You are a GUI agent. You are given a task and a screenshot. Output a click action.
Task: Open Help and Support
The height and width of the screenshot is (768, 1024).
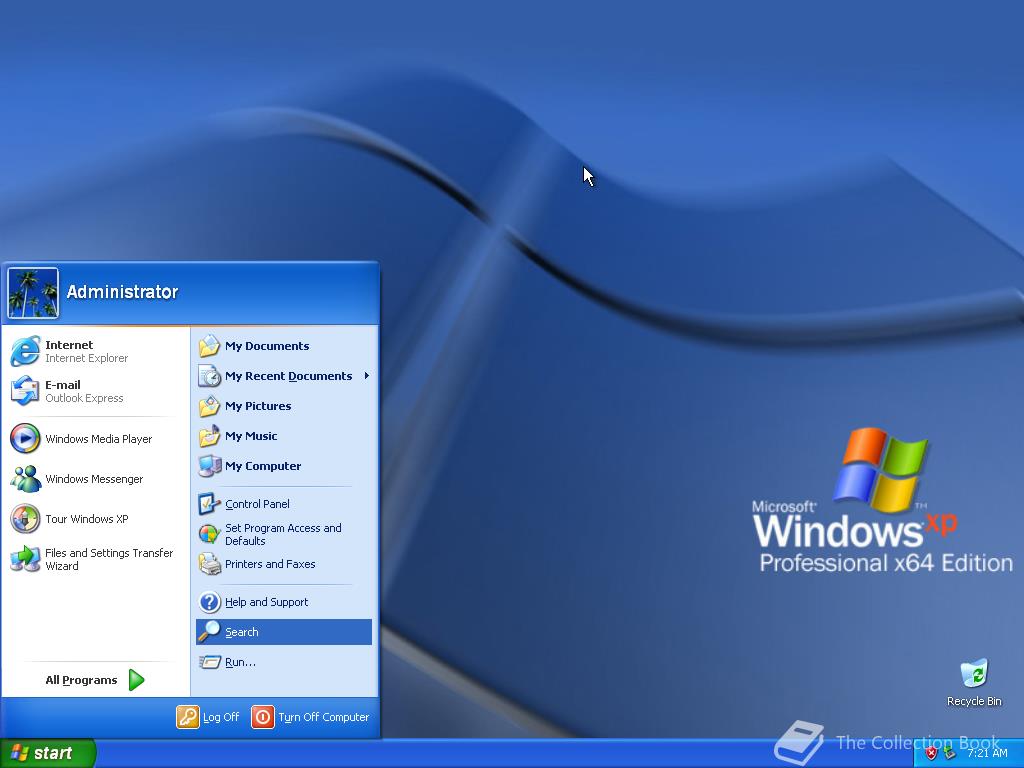[x=266, y=601]
